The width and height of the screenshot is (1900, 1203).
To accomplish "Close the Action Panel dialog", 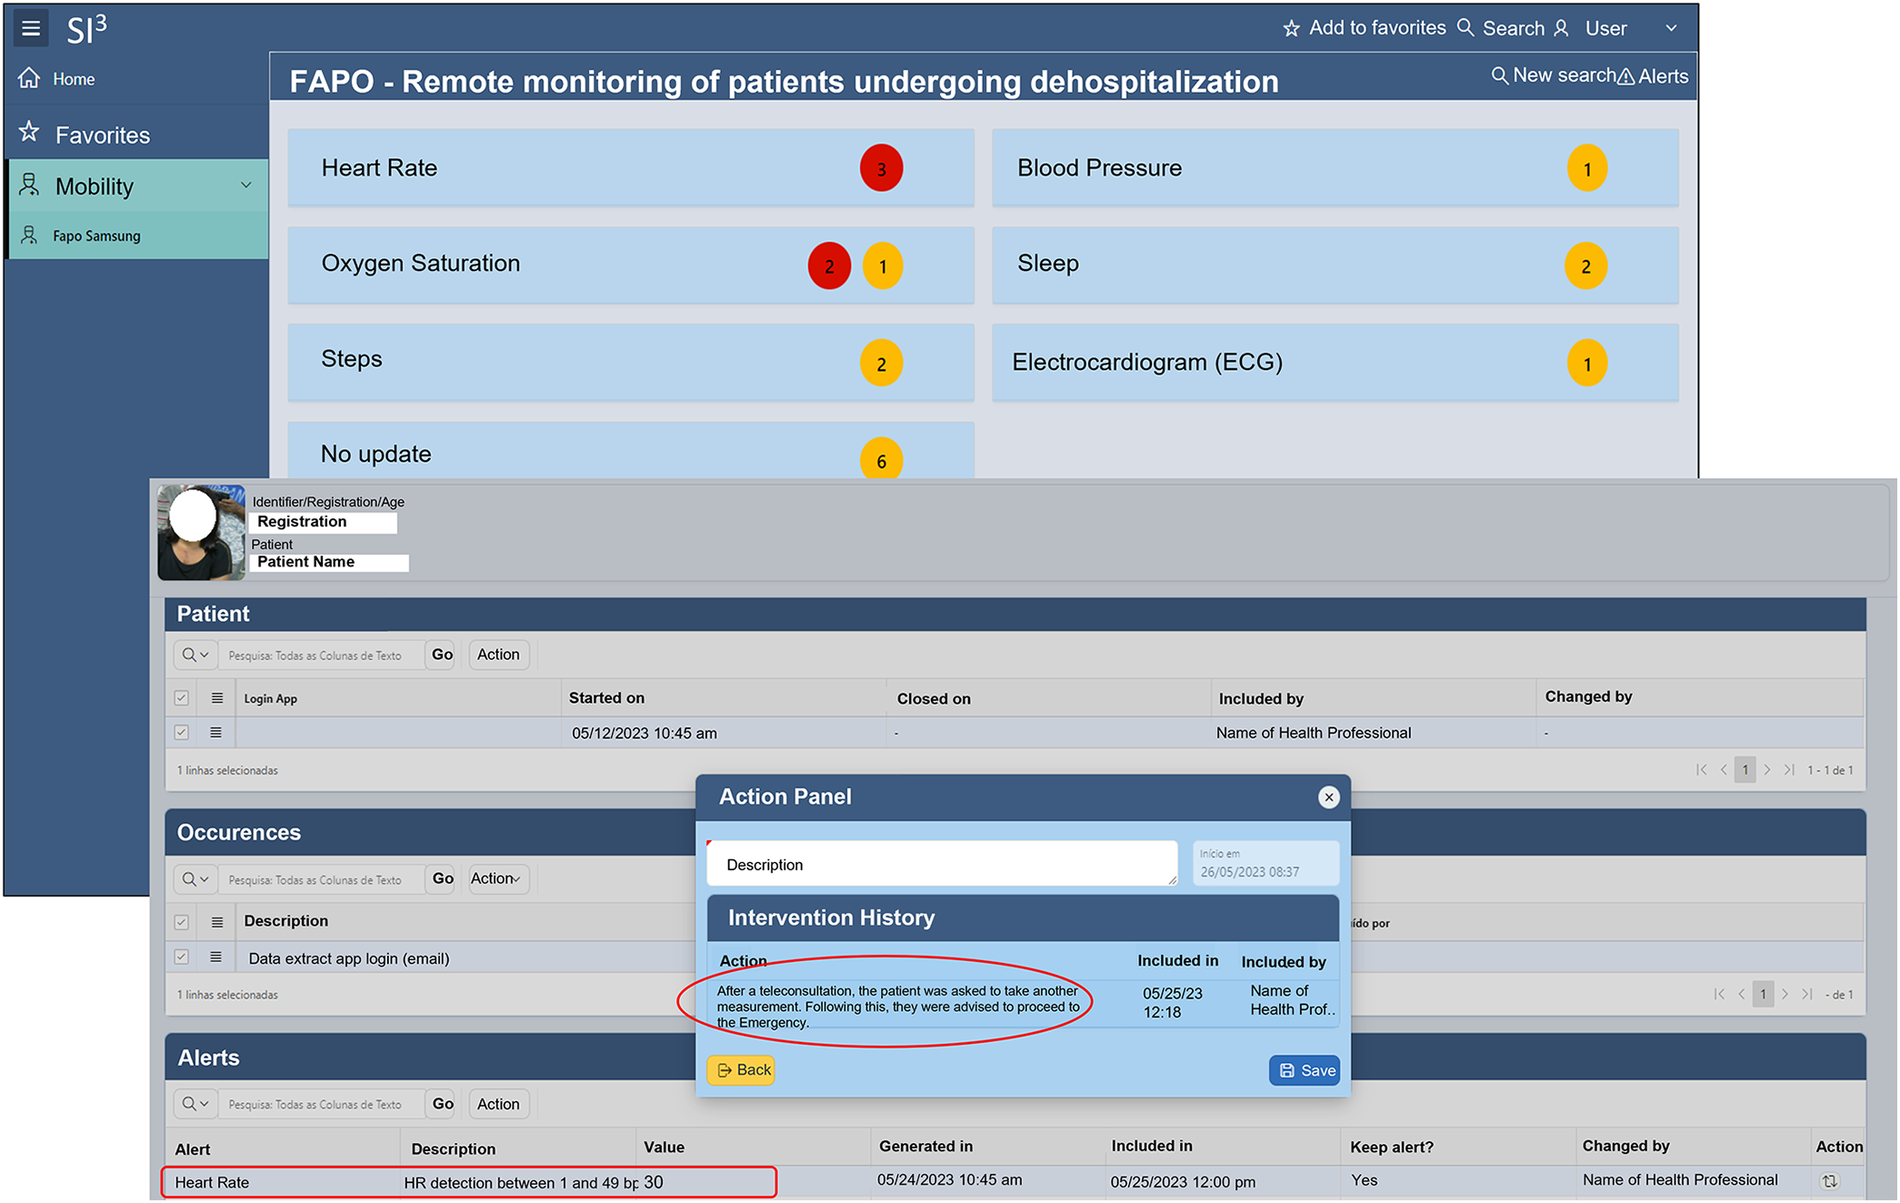I will click(1328, 797).
